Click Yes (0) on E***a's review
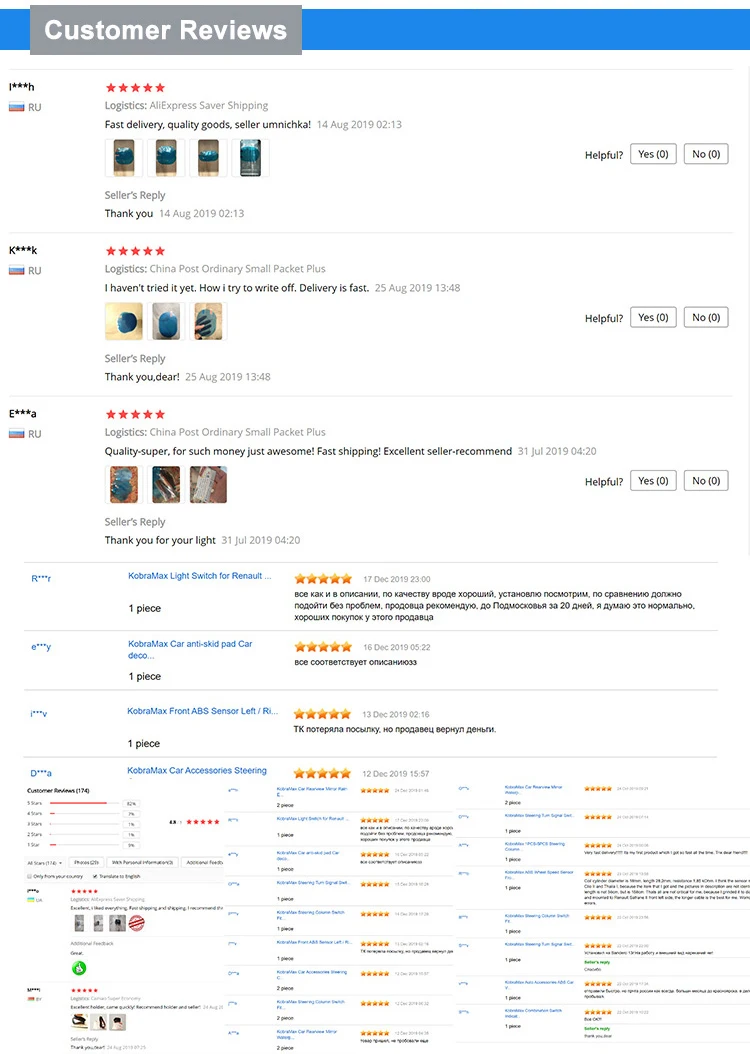750x1054 pixels. pyautogui.click(x=653, y=481)
